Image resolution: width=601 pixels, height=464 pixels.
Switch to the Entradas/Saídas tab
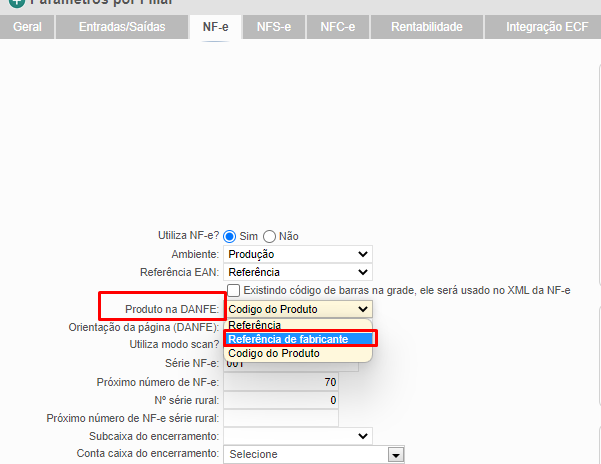(x=122, y=27)
